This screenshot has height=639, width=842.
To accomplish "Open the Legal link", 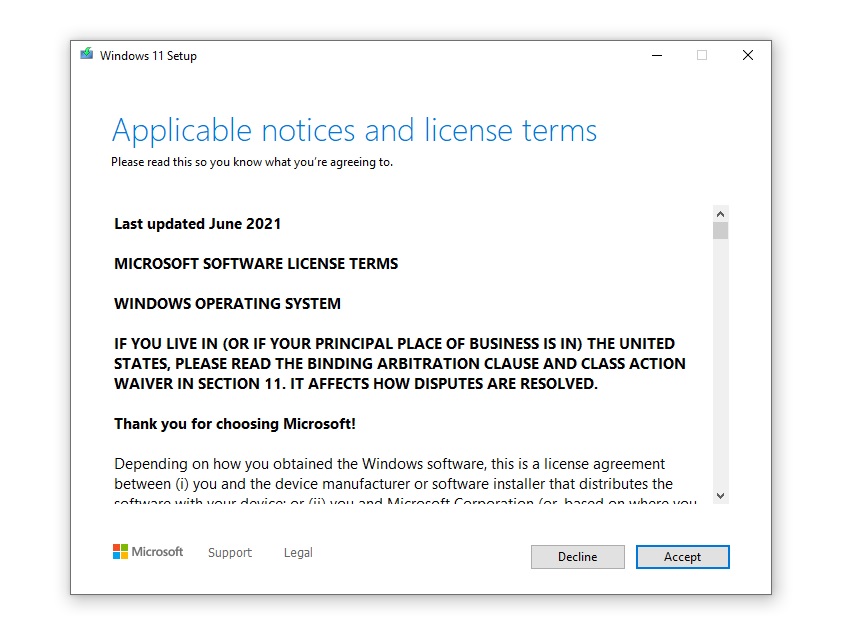I will [x=298, y=553].
